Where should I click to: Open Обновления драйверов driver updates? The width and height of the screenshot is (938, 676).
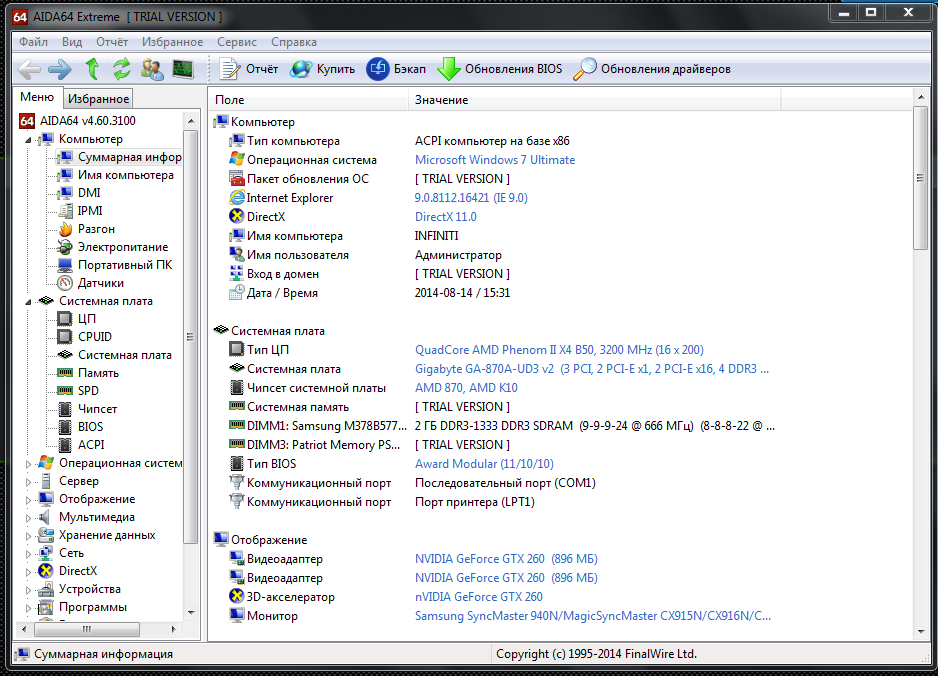click(652, 69)
